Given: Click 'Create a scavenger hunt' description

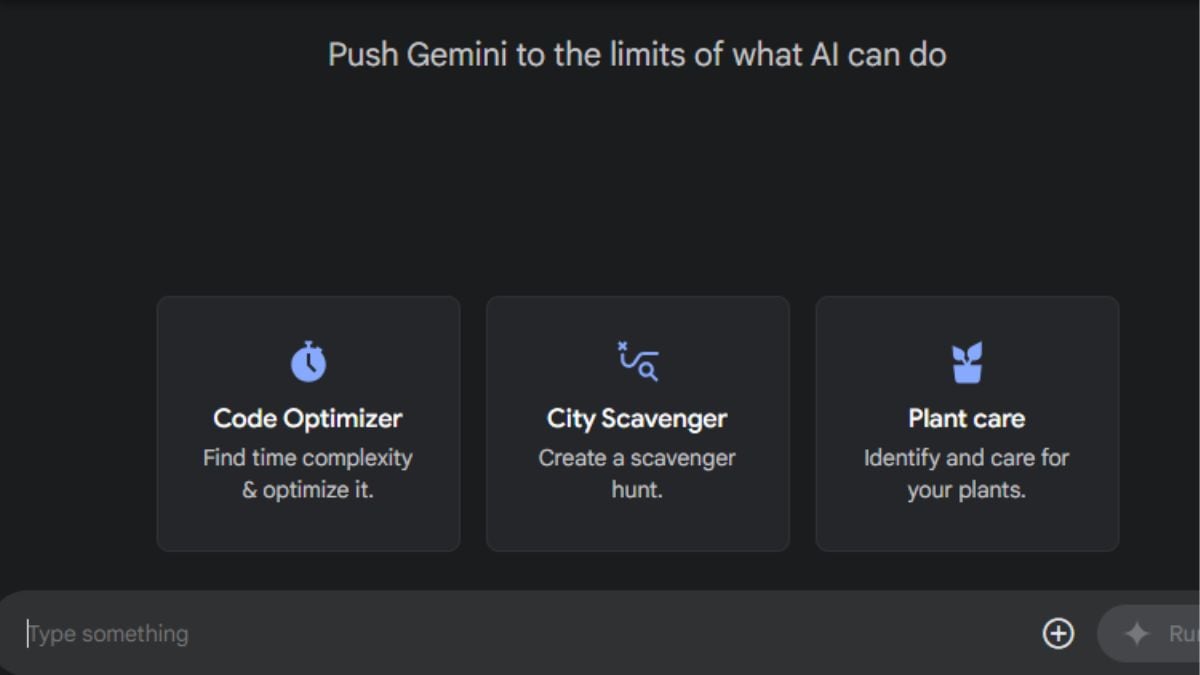Looking at the screenshot, I should coord(637,473).
